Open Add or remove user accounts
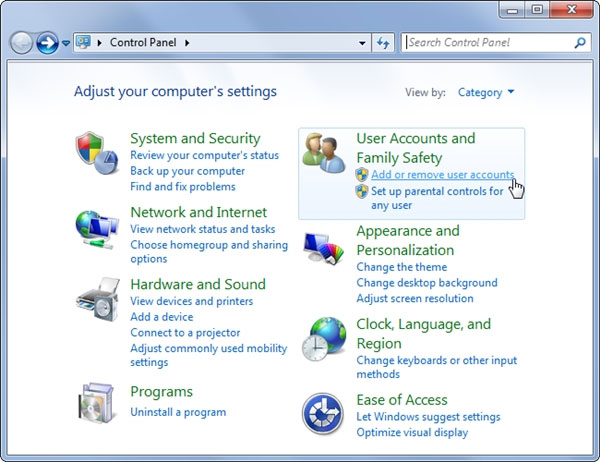The height and width of the screenshot is (462, 600). click(443, 175)
